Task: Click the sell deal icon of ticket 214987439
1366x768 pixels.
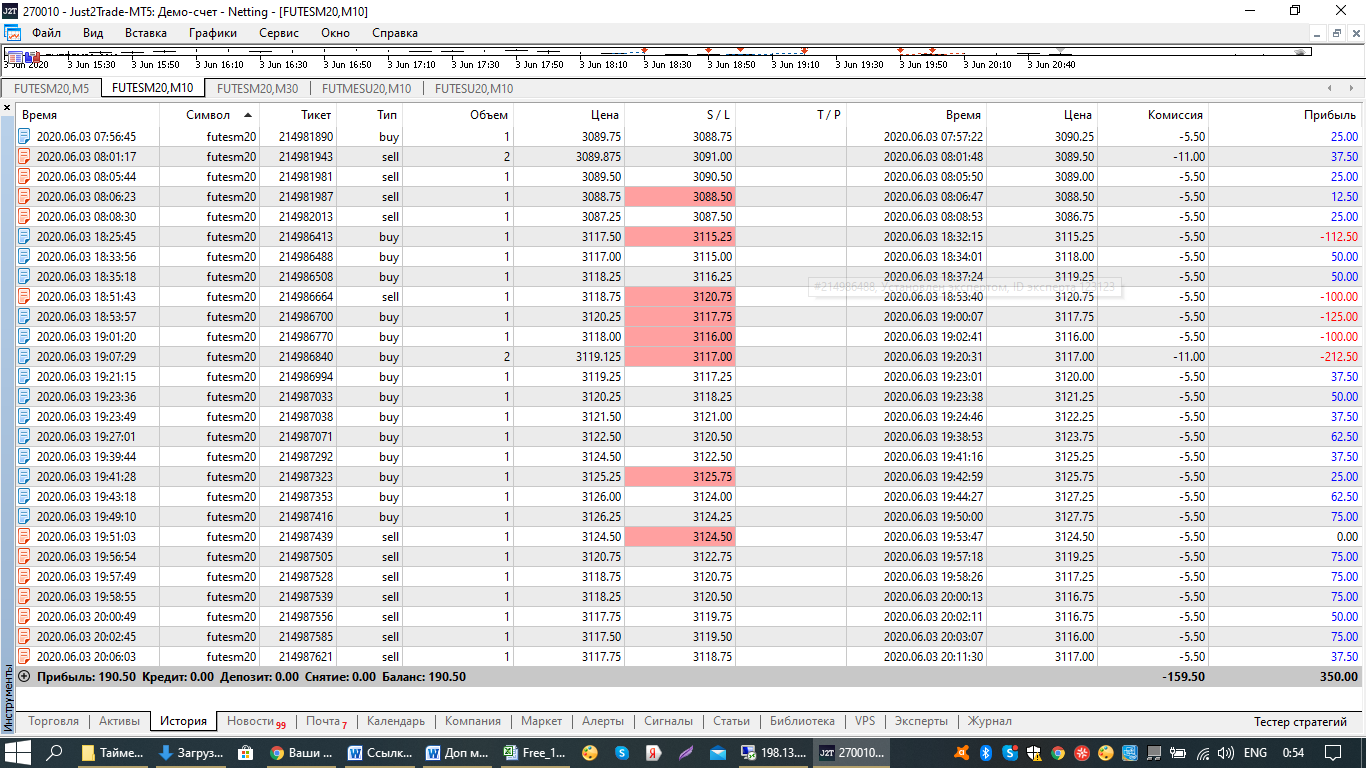Action: [x=25, y=537]
